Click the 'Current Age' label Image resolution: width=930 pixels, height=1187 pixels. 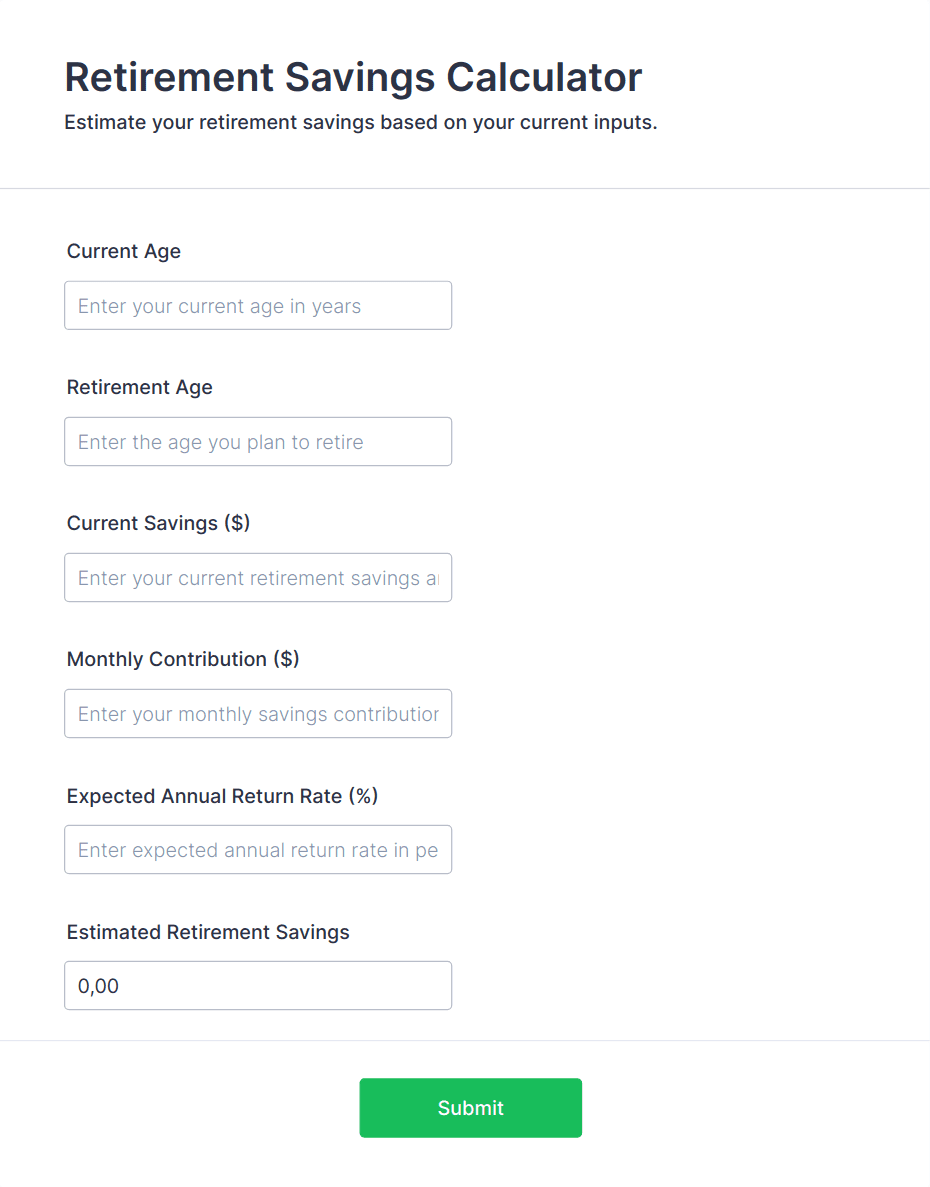click(124, 251)
